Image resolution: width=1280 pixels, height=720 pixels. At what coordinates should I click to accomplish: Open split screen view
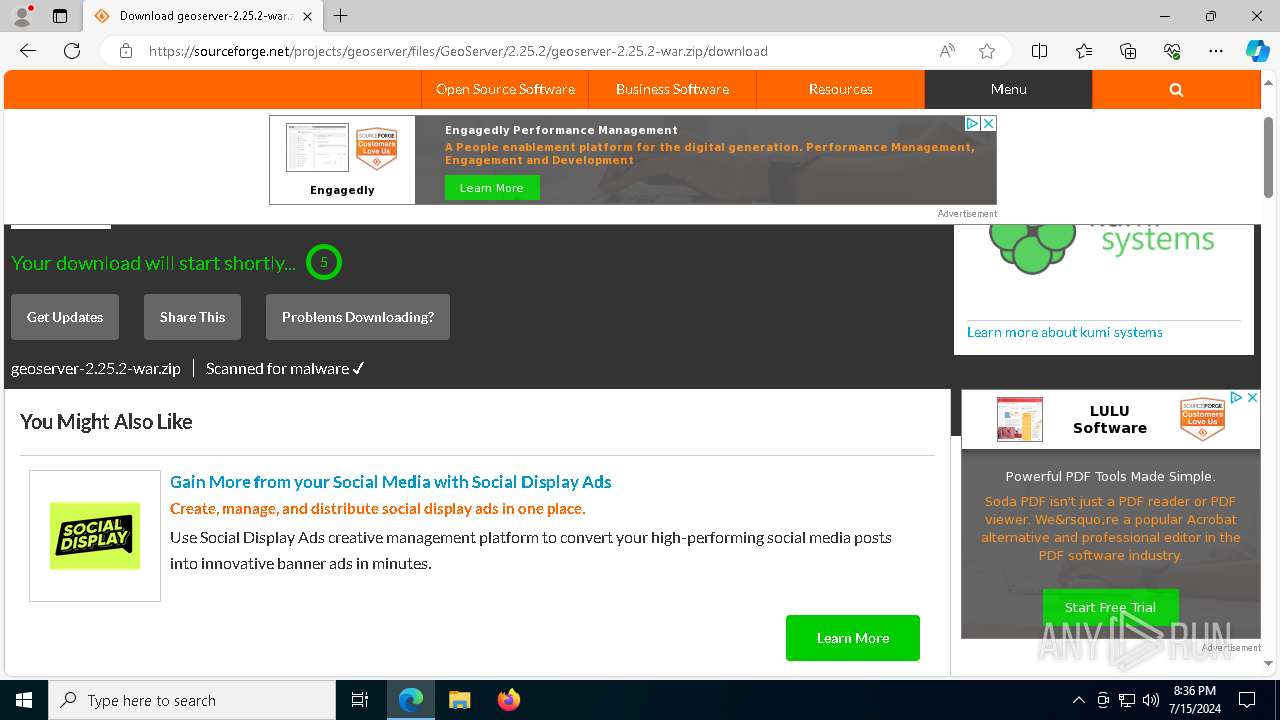pos(1040,51)
